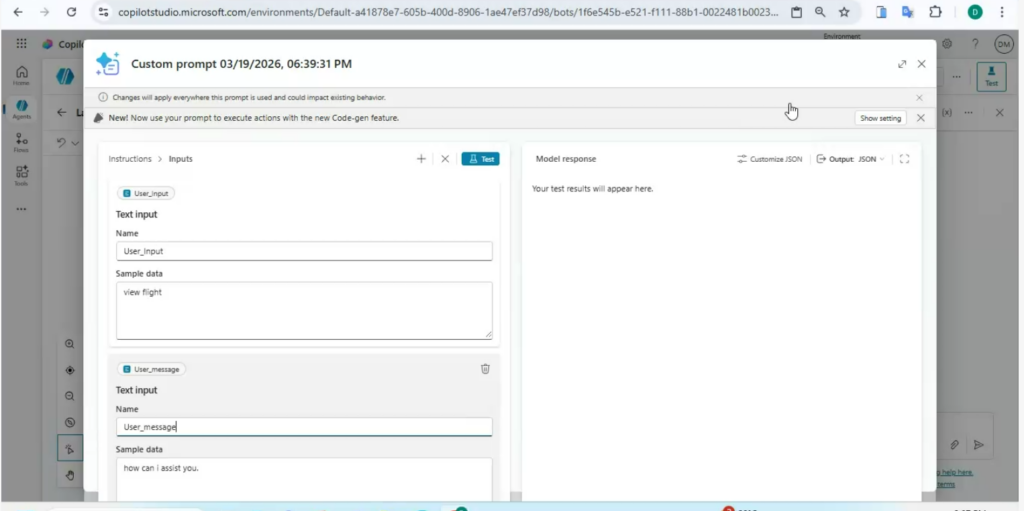Go back using browser back arrow
This screenshot has height=511, width=1024.
[18, 12]
